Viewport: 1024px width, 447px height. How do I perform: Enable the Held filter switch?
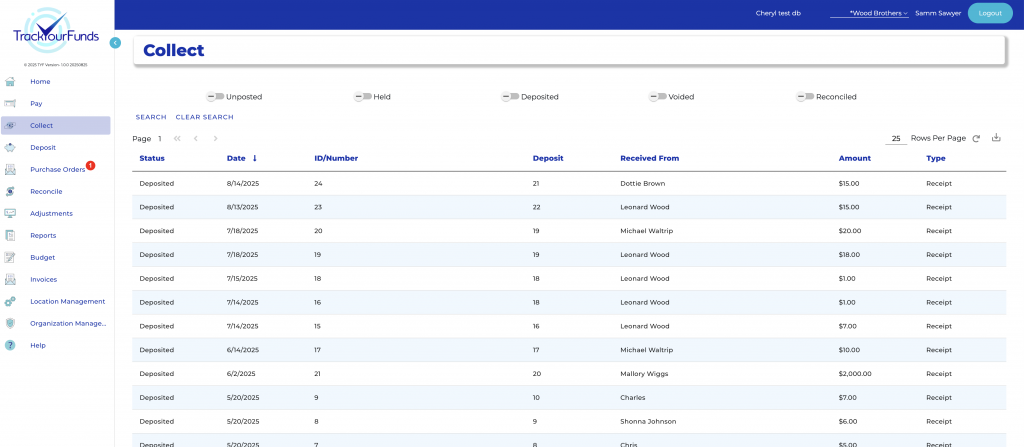click(362, 97)
